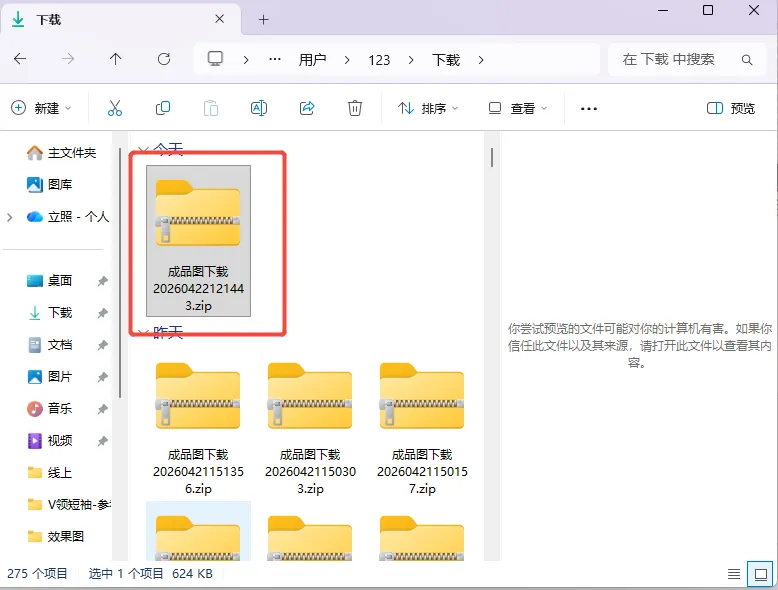Click 下载 in the breadcrumb path
This screenshot has height=590, width=778.
click(x=446, y=60)
